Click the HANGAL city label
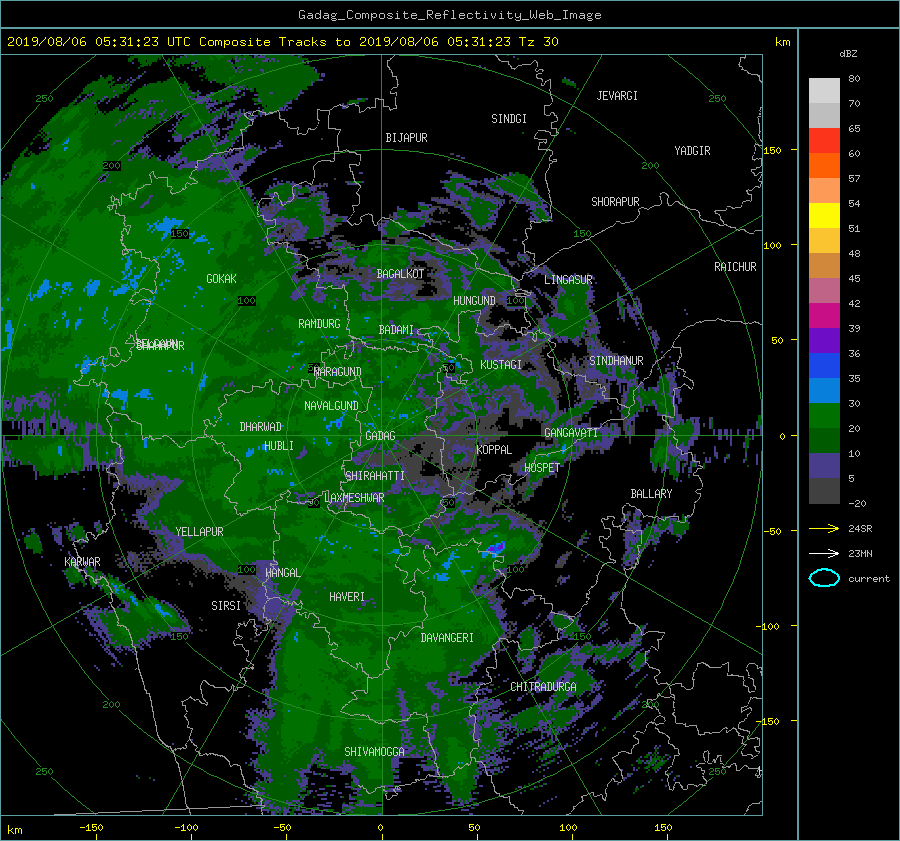Viewport: 900px width, 841px height. tap(283, 573)
